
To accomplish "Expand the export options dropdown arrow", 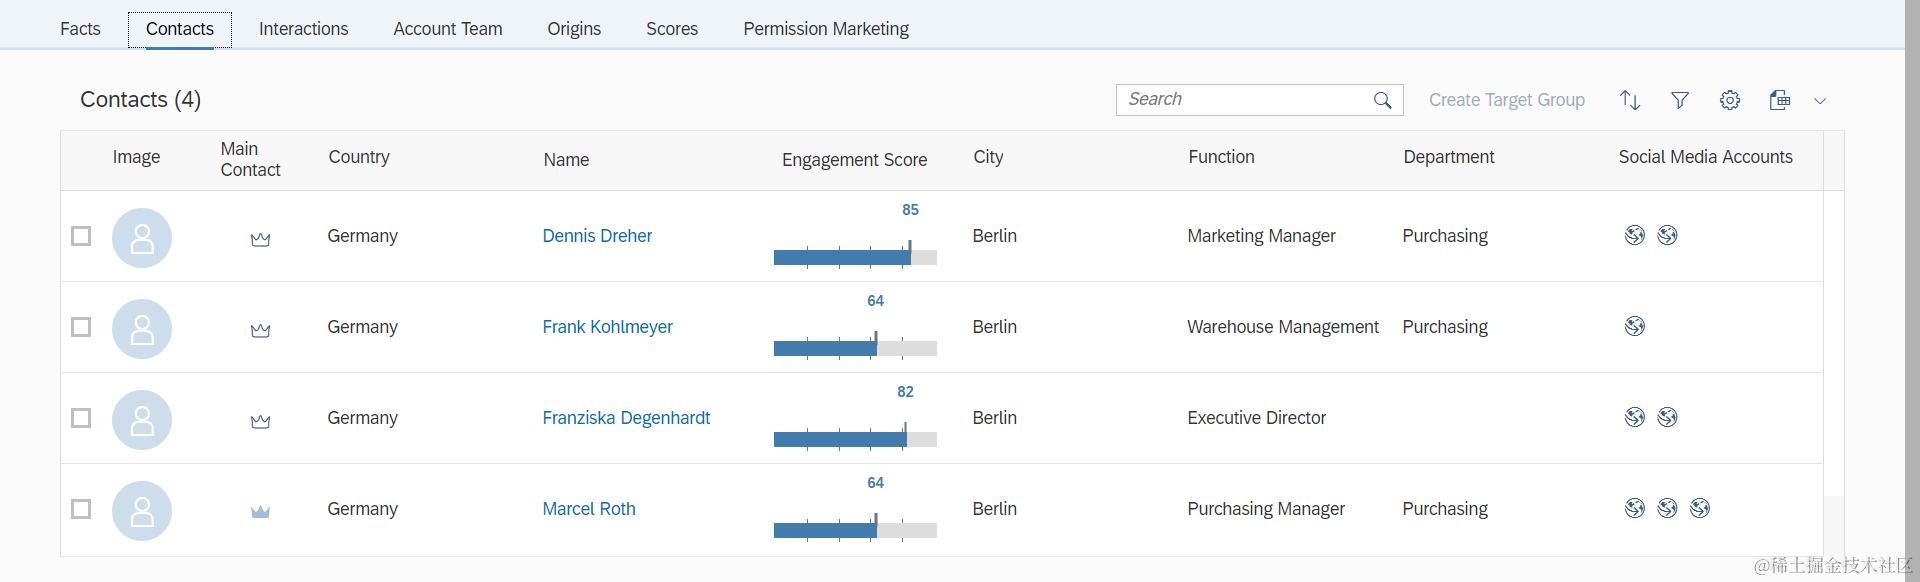I will coord(1820,101).
